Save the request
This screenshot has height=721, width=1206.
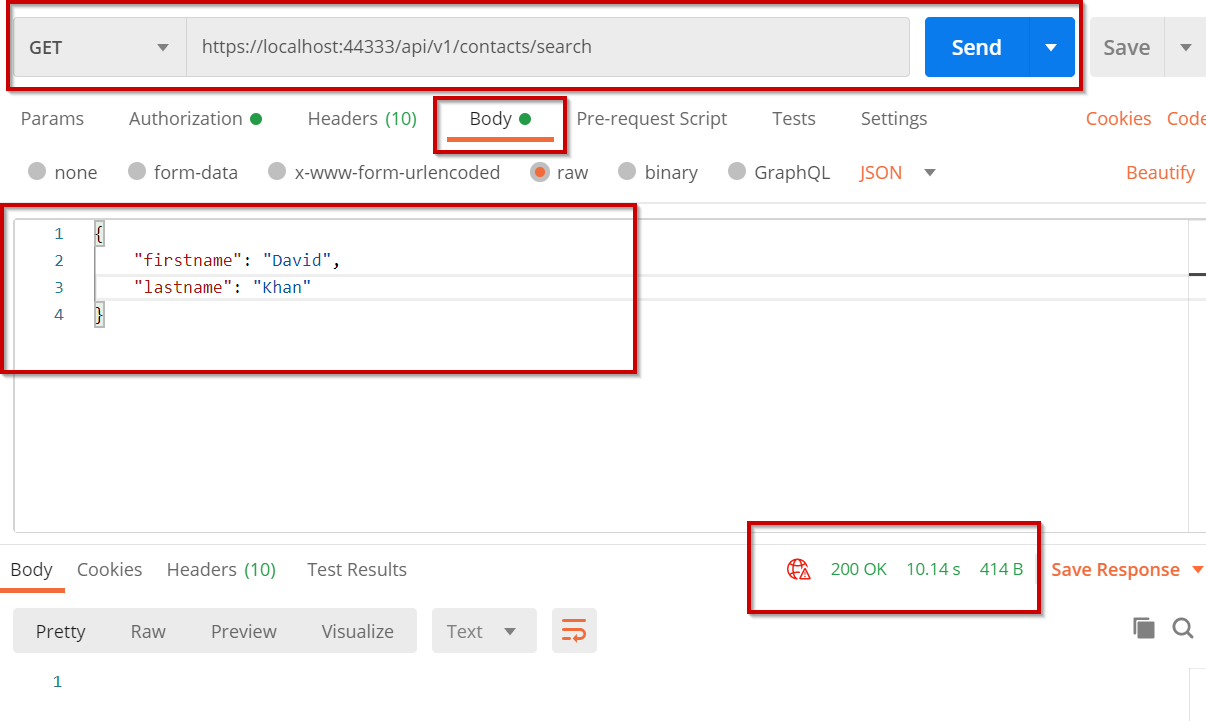tap(1126, 47)
